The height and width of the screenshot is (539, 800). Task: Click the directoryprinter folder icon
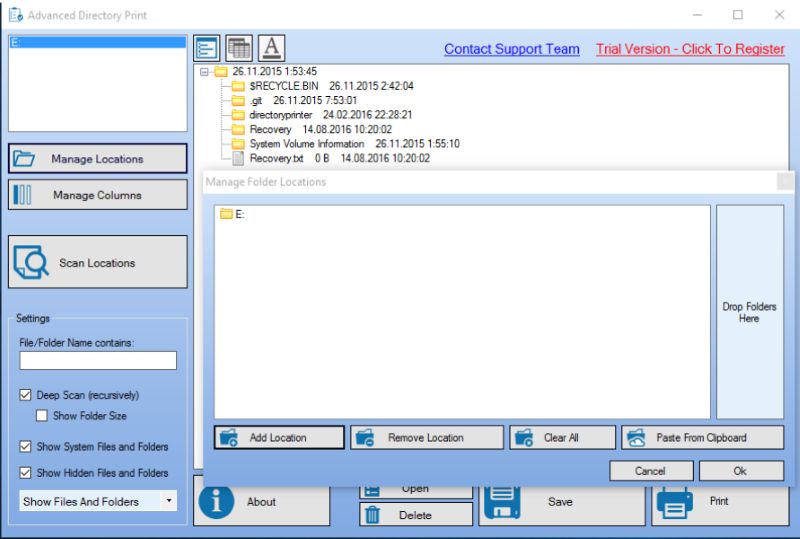click(x=238, y=114)
